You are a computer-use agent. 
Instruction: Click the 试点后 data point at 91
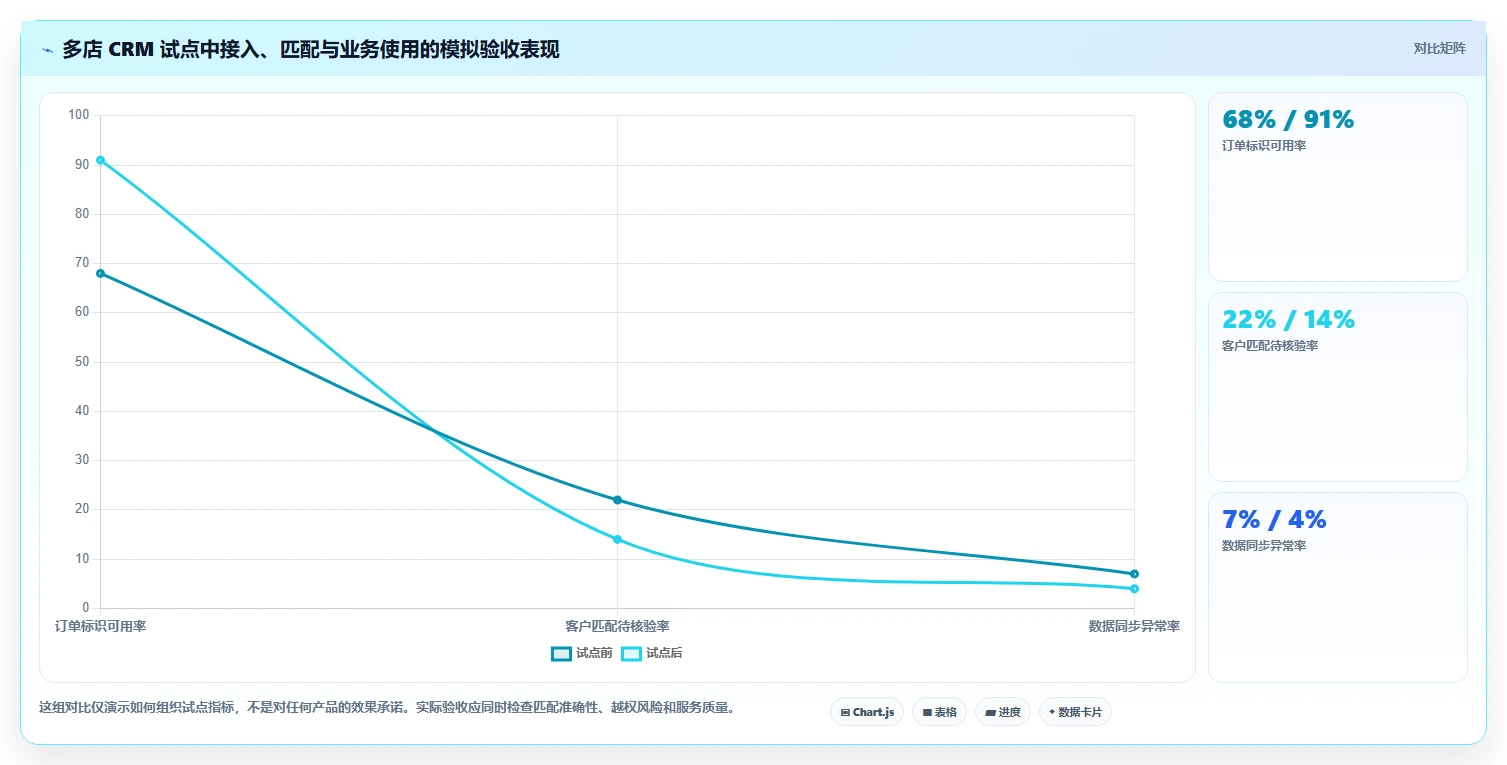(x=100, y=160)
